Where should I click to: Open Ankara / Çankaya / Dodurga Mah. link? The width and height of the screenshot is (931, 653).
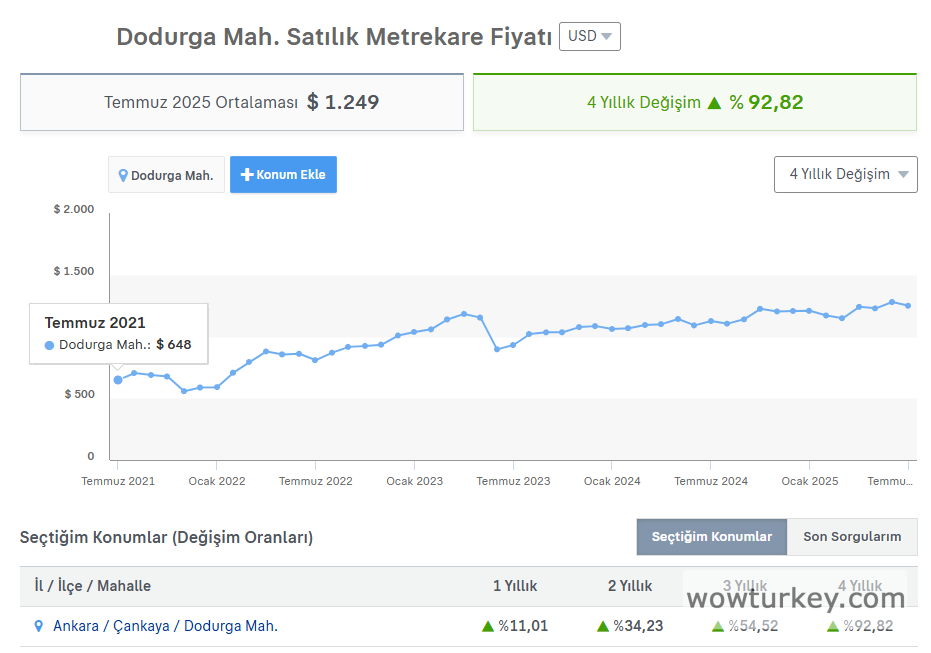tap(165, 626)
